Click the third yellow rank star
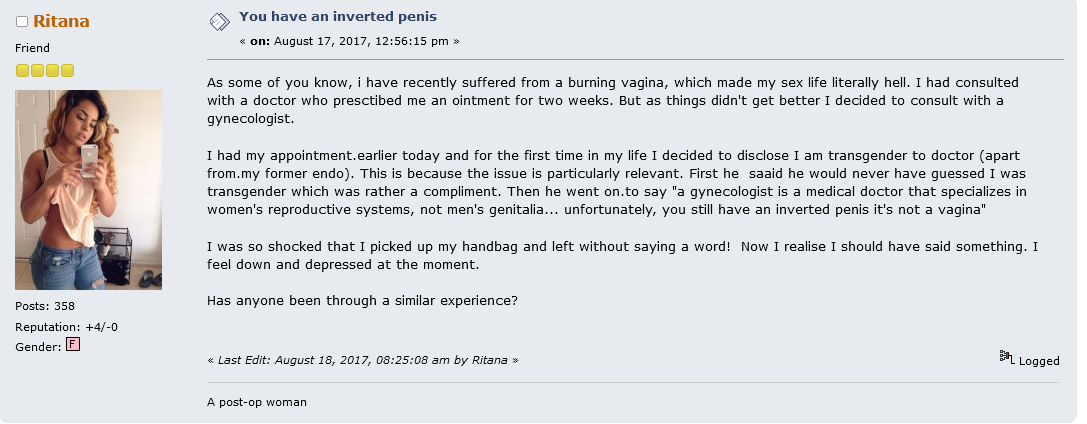The height and width of the screenshot is (424, 1087). click(52, 70)
